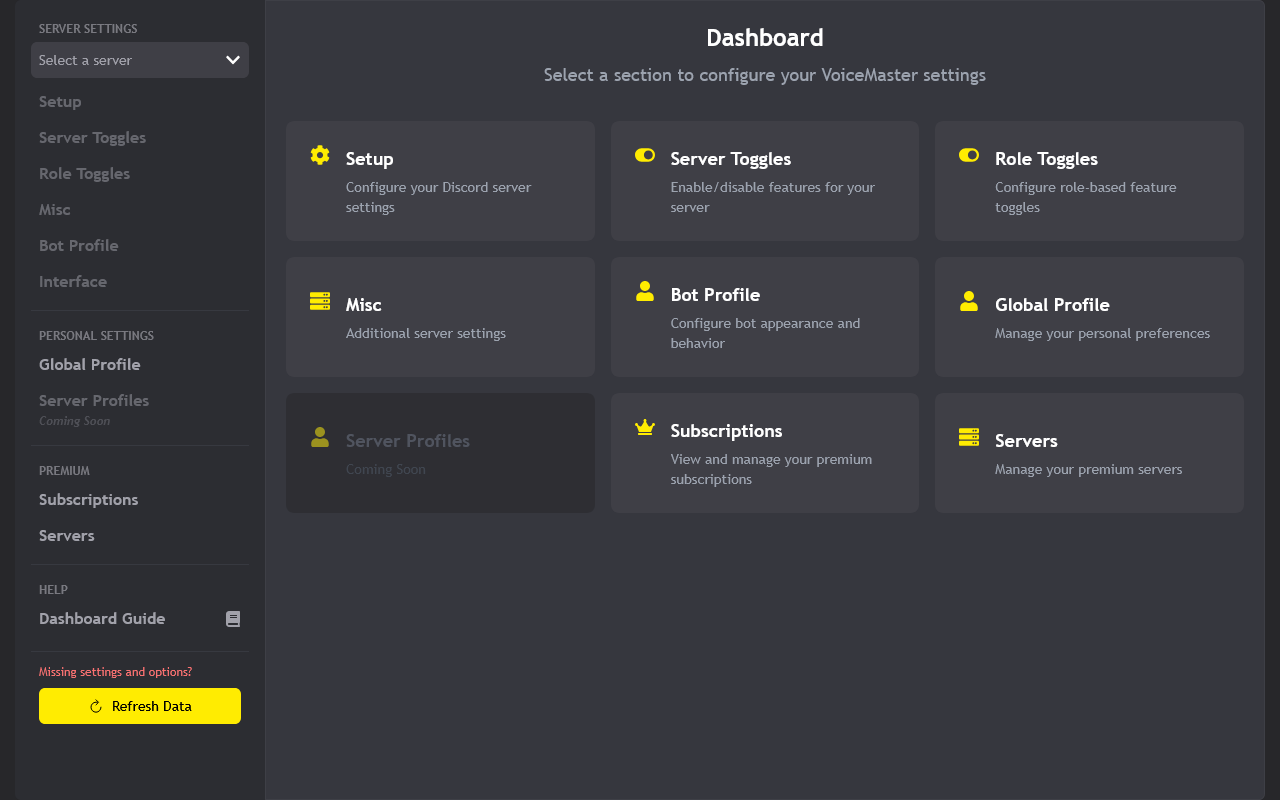
Task: Click the Role Toggles switch icon
Action: [967, 155]
